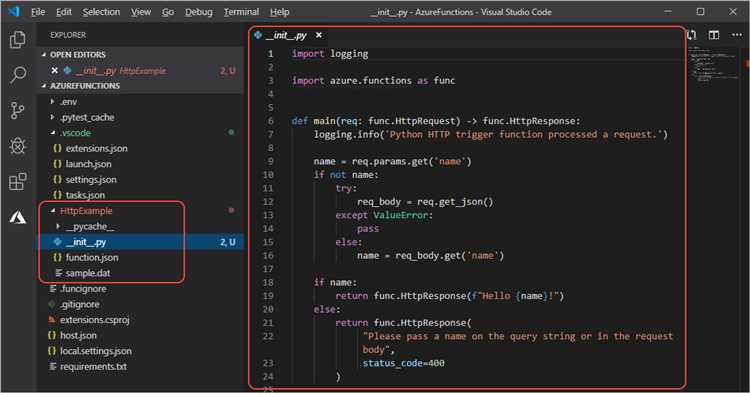
Task: Click the split editor icon
Action: pos(714,35)
